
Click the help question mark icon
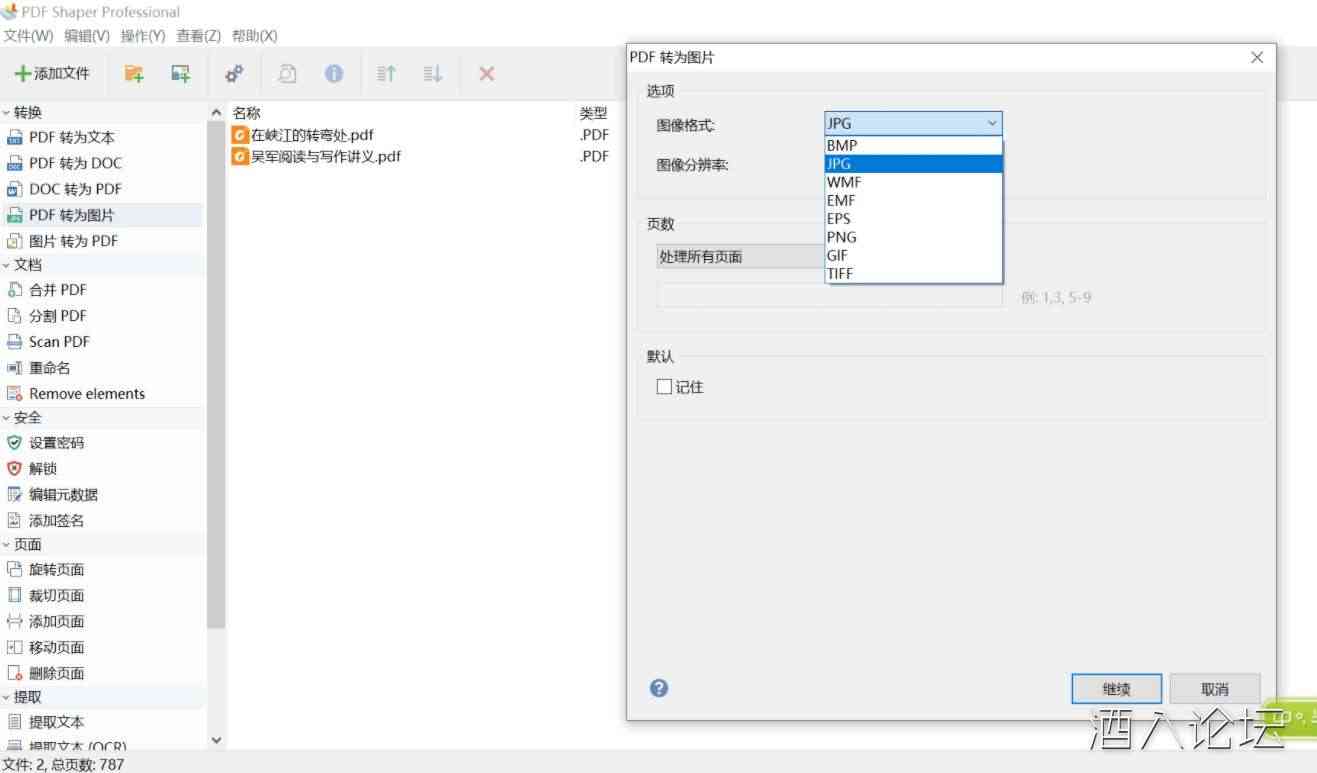tap(659, 688)
